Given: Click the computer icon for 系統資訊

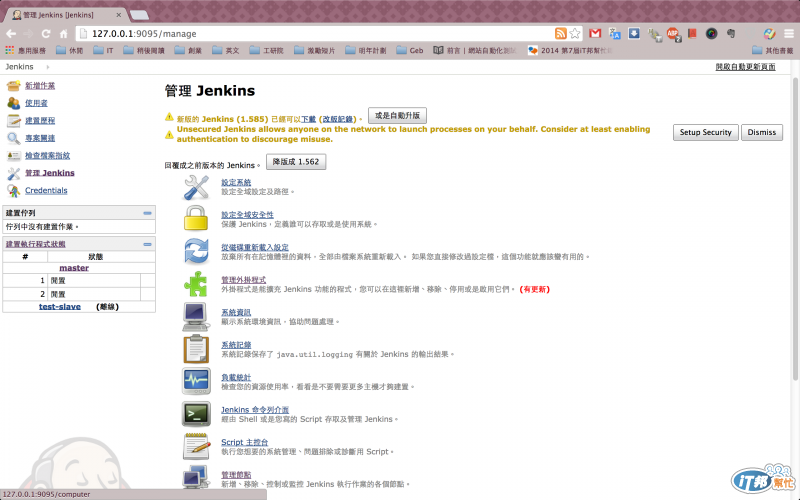Looking at the screenshot, I should pos(196,316).
